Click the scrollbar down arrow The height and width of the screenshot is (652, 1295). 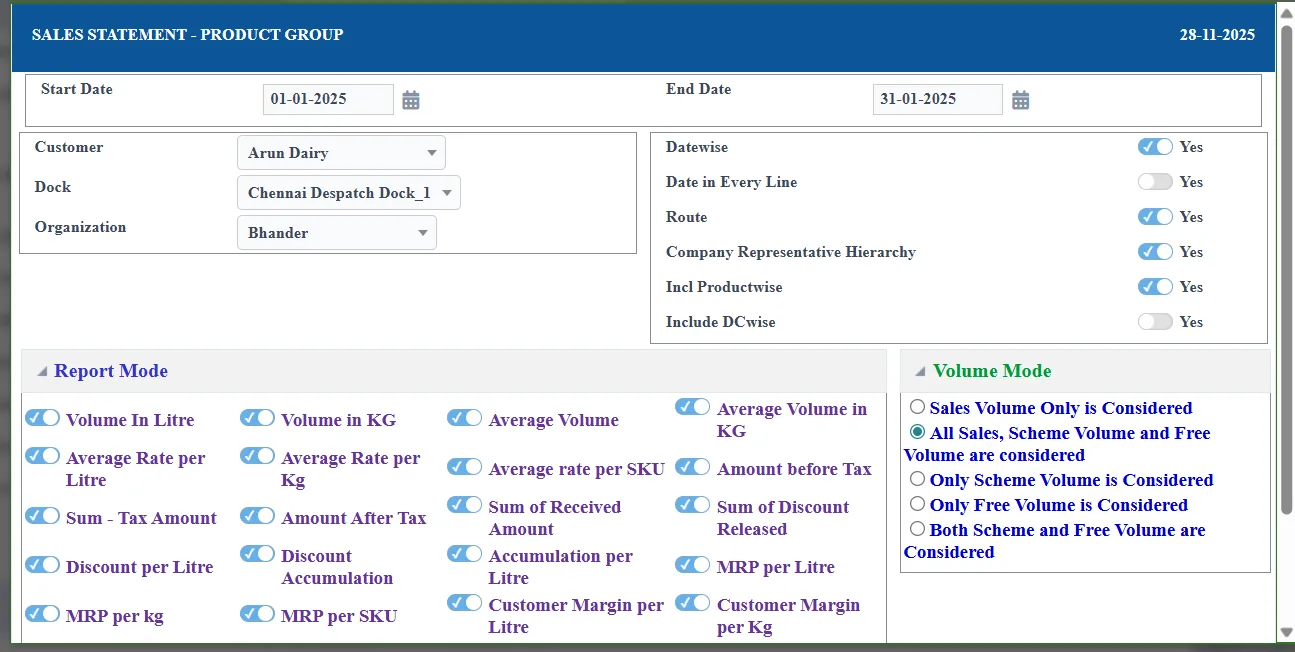pos(1286,632)
